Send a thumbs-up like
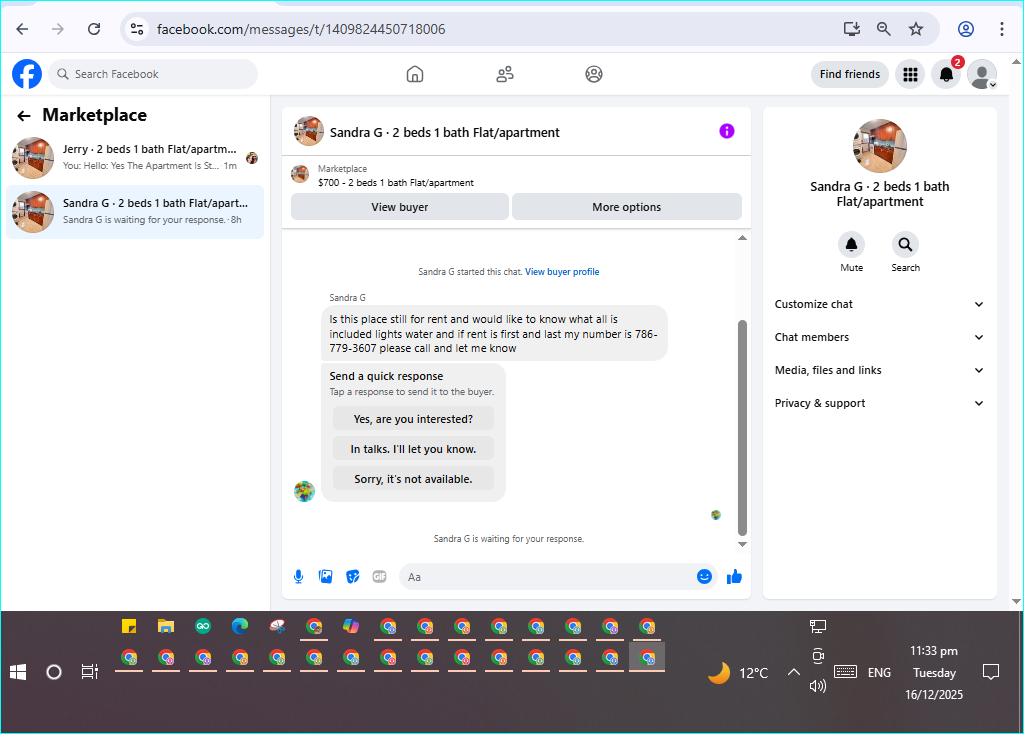The height and width of the screenshot is (734, 1024). pyautogui.click(x=735, y=577)
